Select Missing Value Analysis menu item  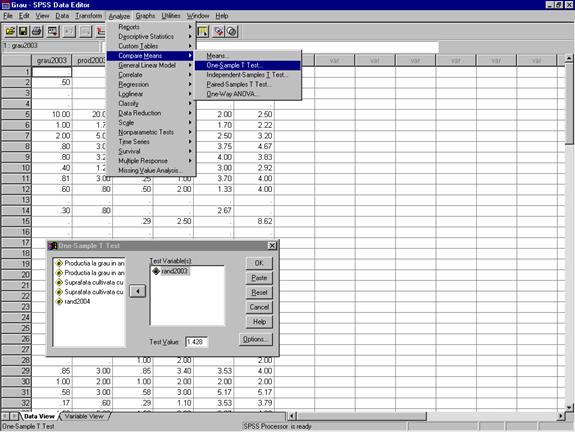click(151, 171)
